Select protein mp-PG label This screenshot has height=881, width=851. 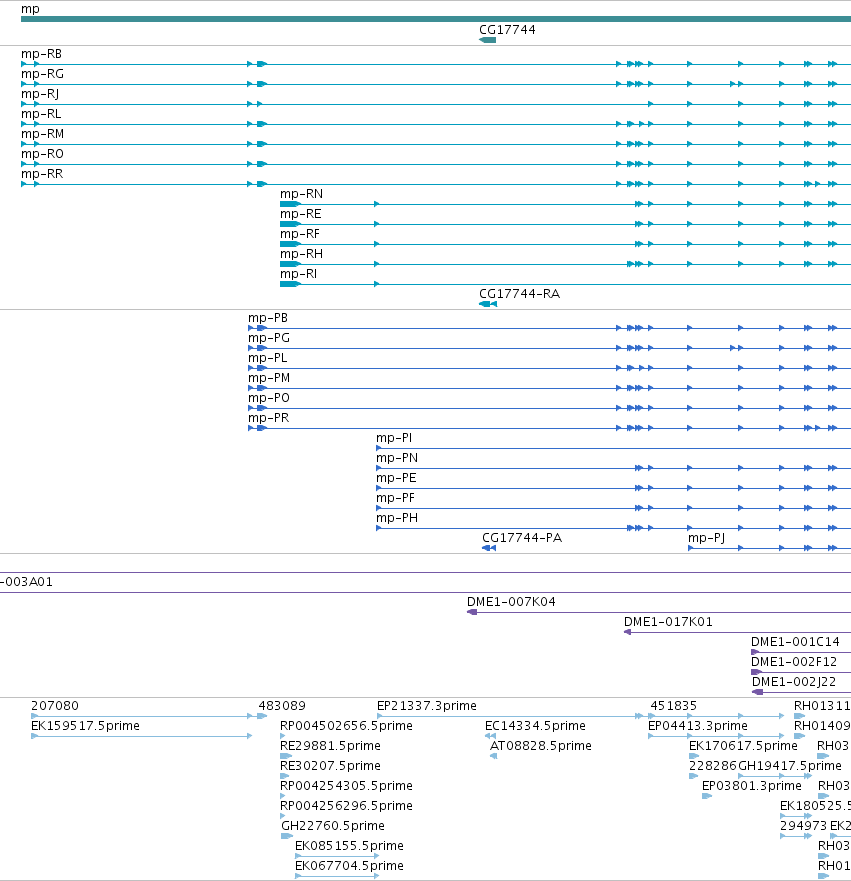point(269,338)
